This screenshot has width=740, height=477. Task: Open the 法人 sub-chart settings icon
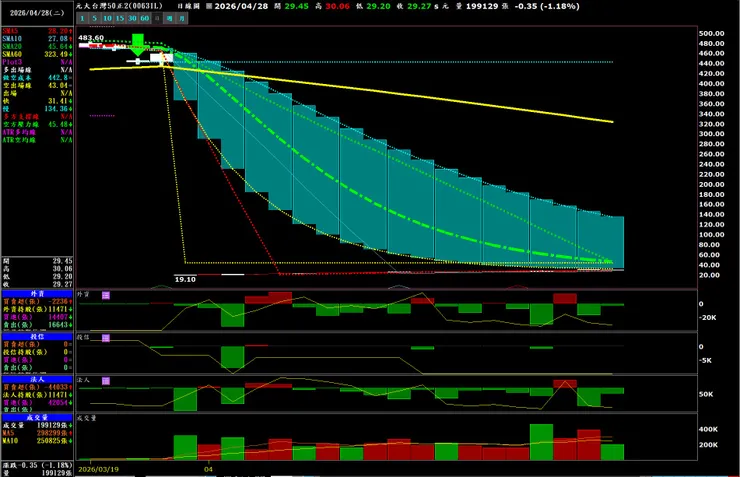[106, 380]
